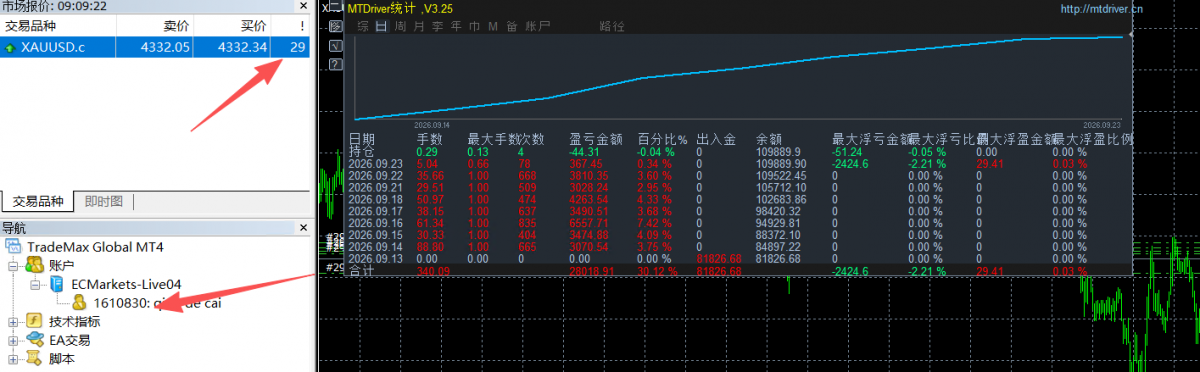Click the 买价 column header
1200x372 pixels.
pos(254,26)
